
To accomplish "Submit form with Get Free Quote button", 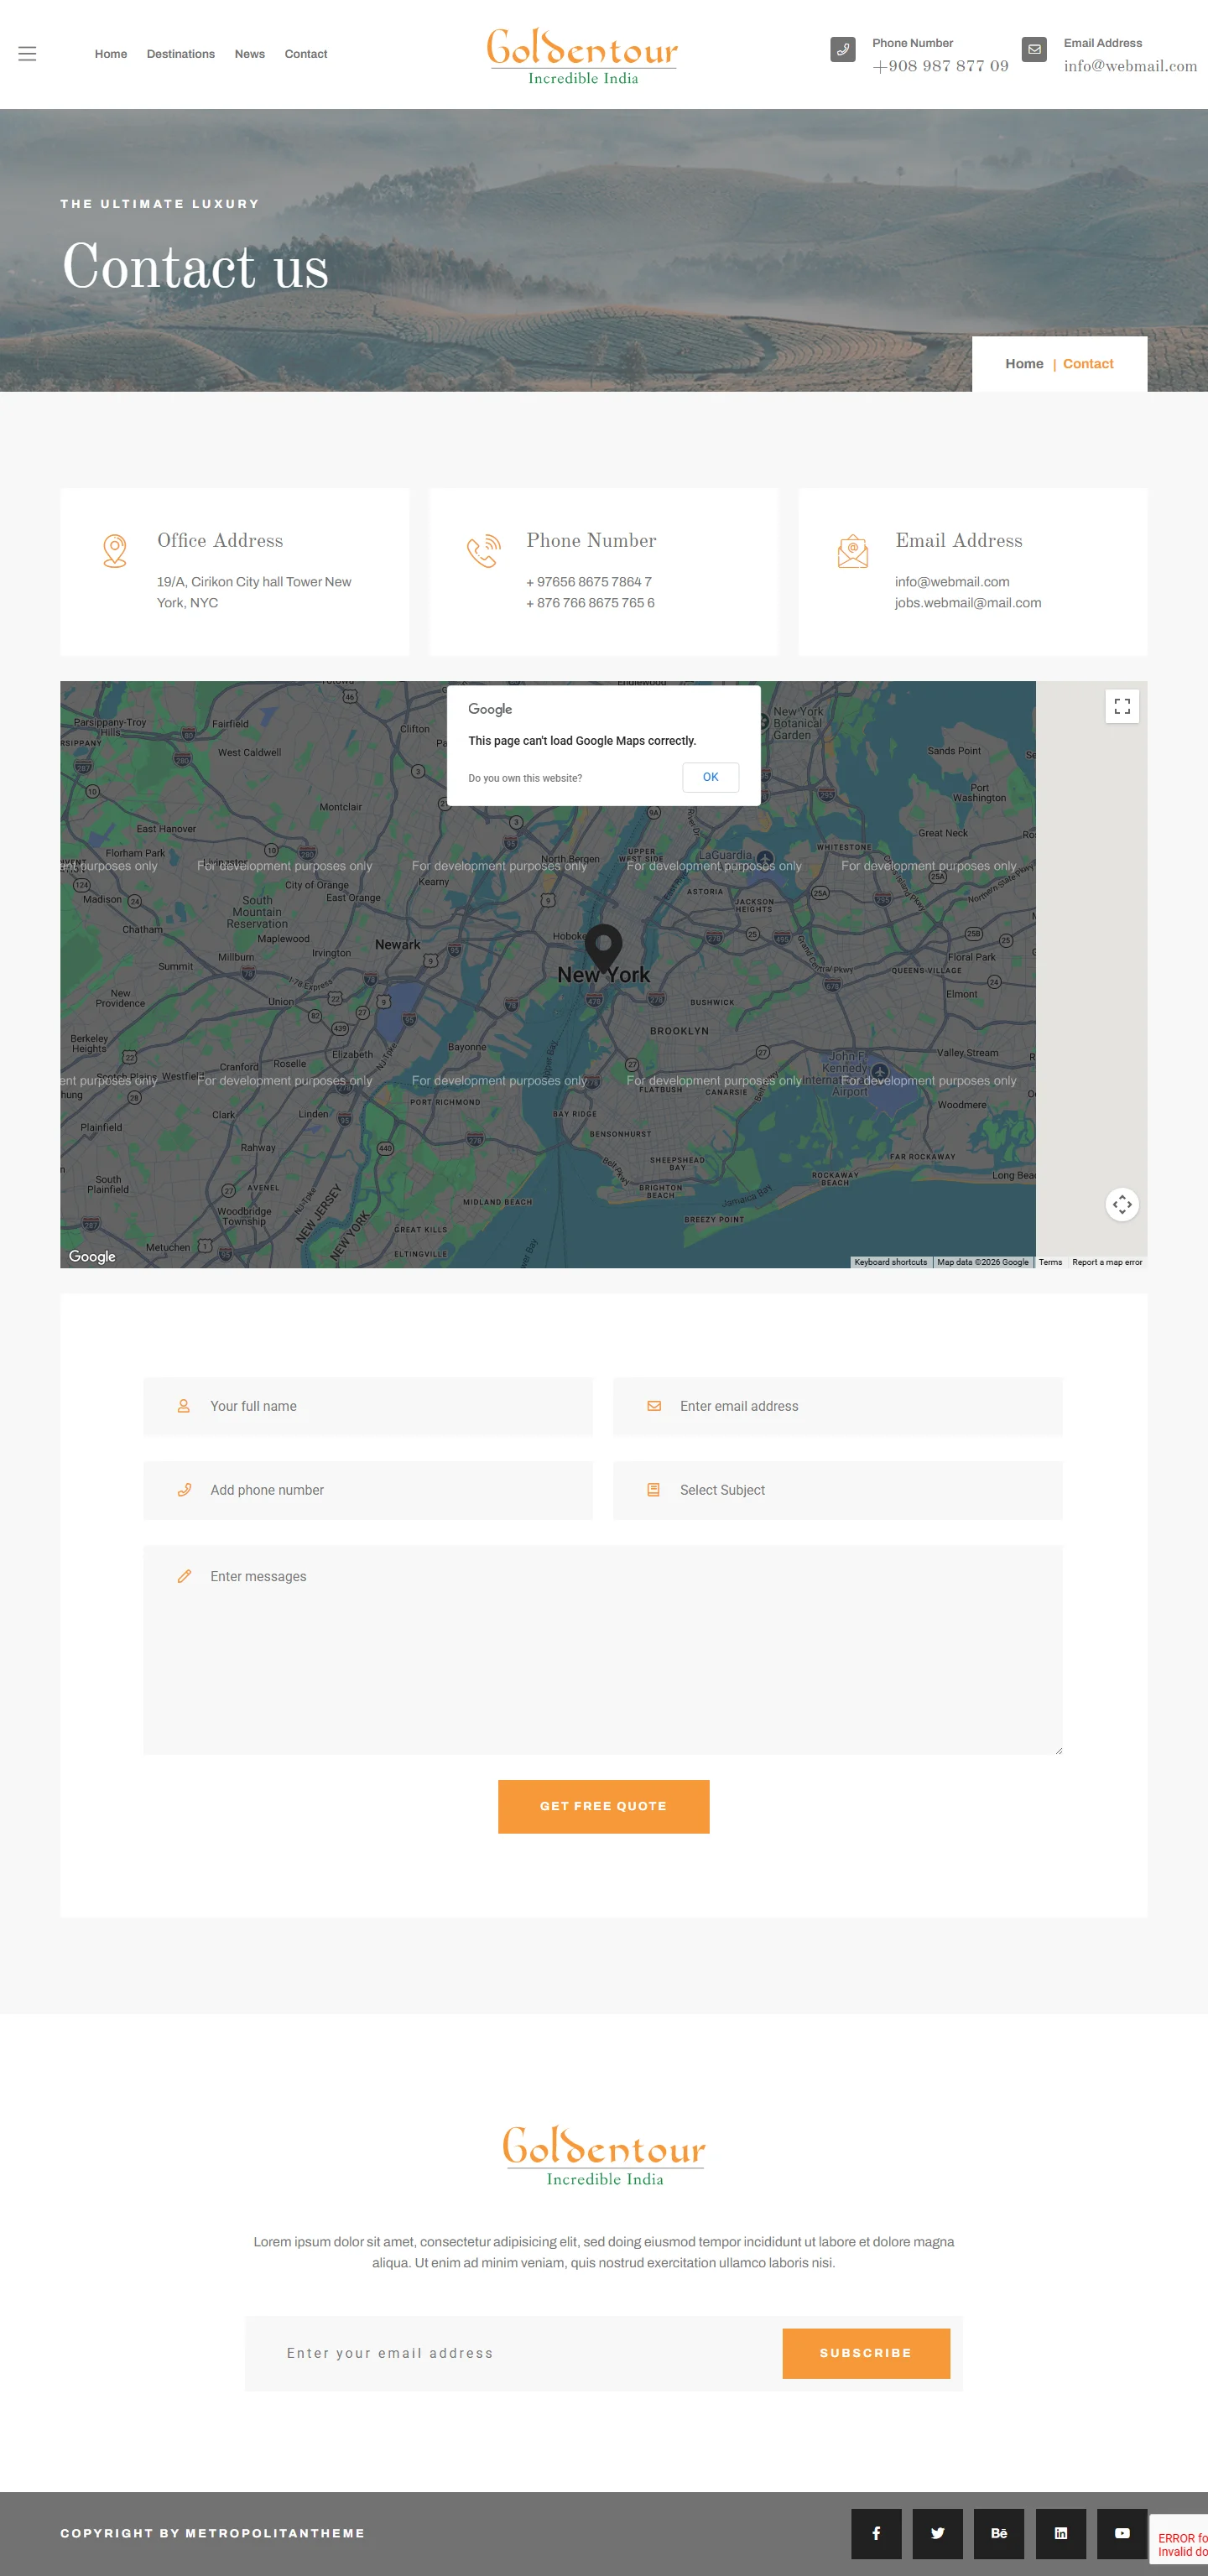I will click(x=603, y=1806).
